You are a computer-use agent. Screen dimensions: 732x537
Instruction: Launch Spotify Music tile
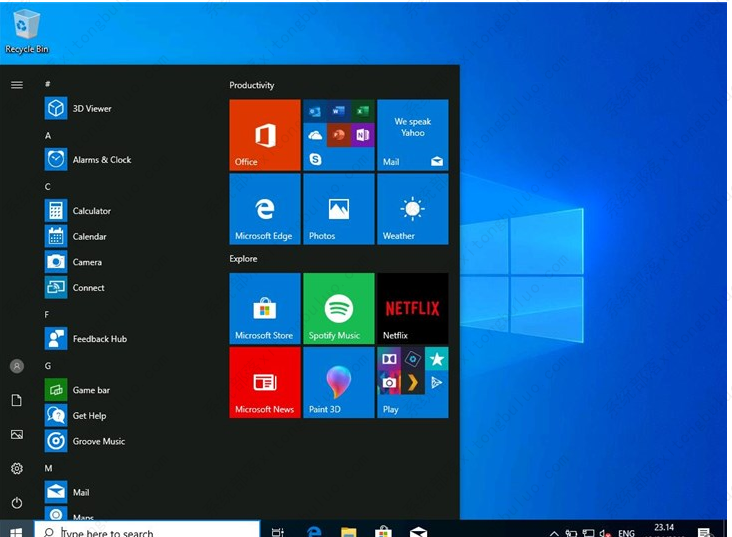point(338,308)
